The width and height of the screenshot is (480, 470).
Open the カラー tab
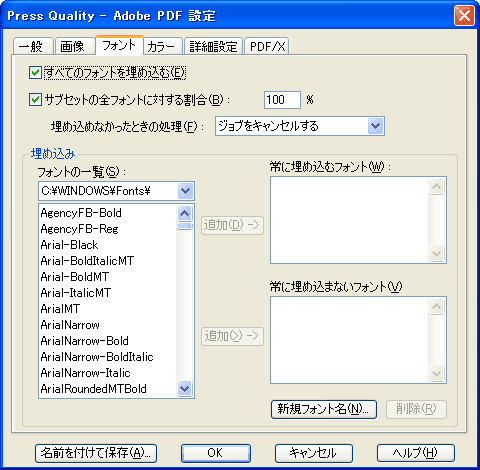(161, 47)
